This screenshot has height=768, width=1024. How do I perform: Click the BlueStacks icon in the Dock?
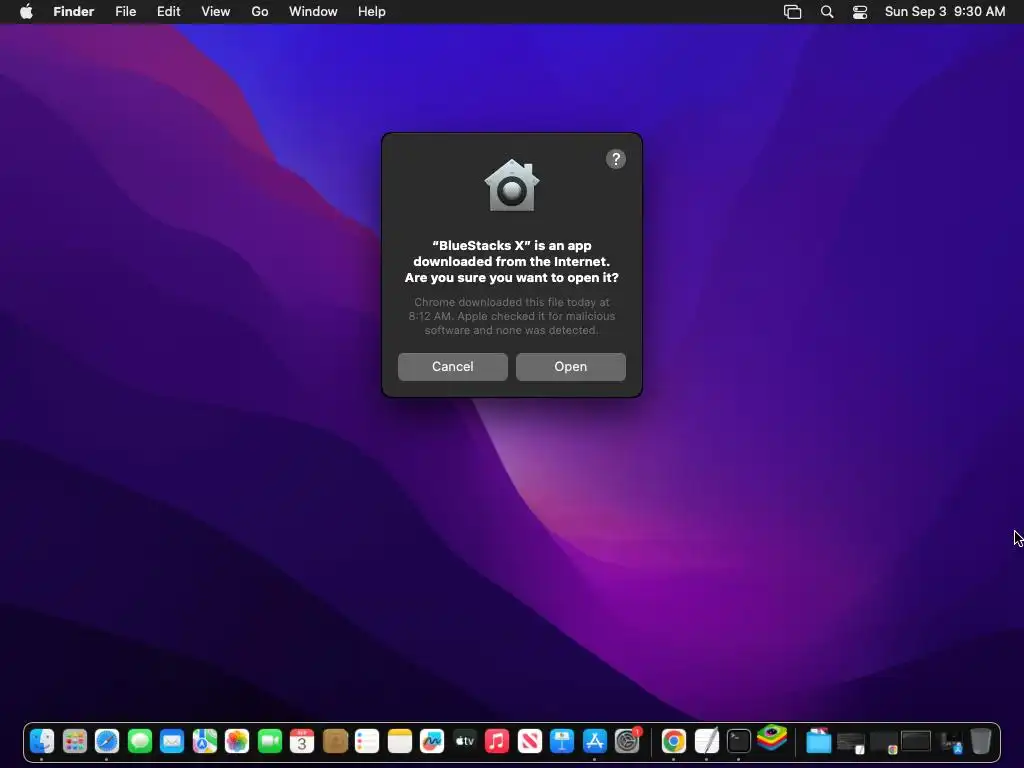(x=772, y=739)
